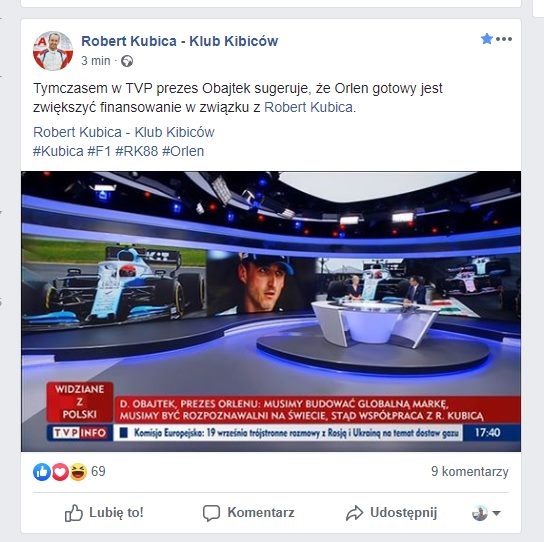Open the small profile avatar switcher

[x=480, y=513]
